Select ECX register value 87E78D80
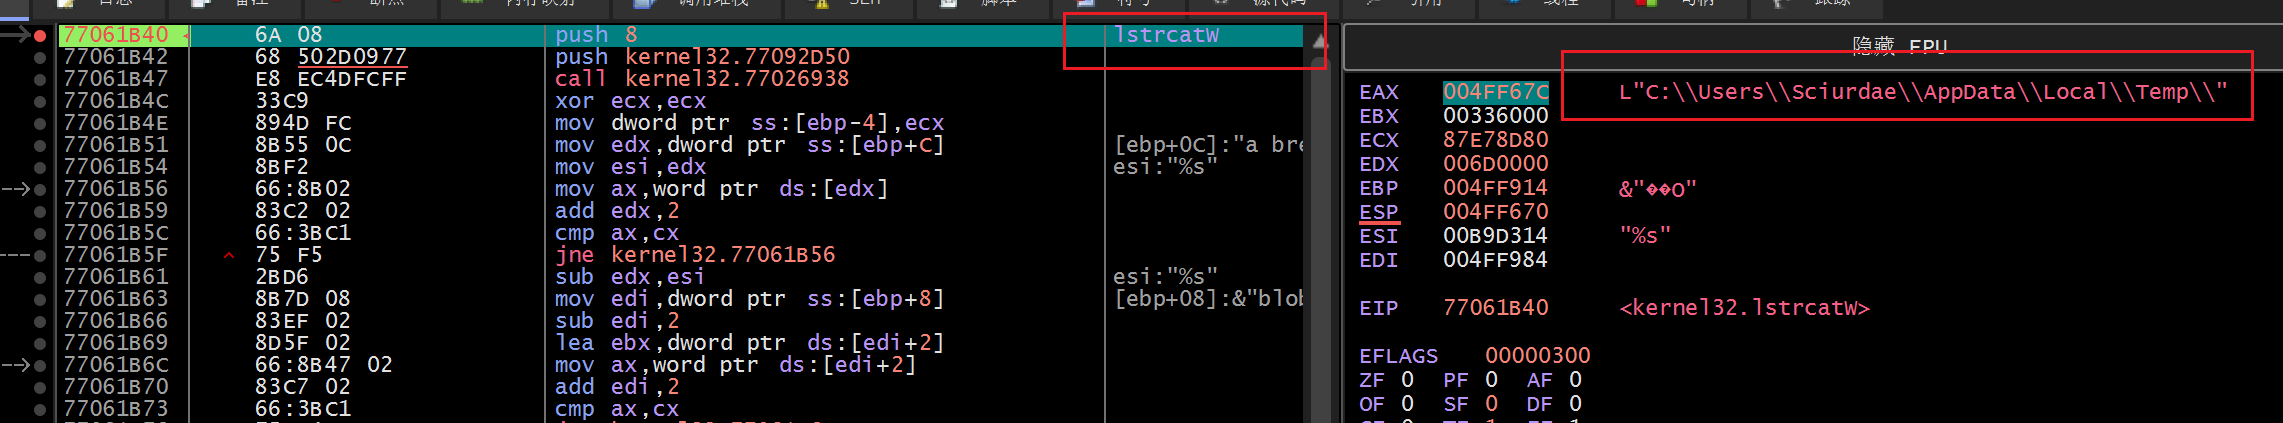This screenshot has width=2283, height=423. 1496,140
